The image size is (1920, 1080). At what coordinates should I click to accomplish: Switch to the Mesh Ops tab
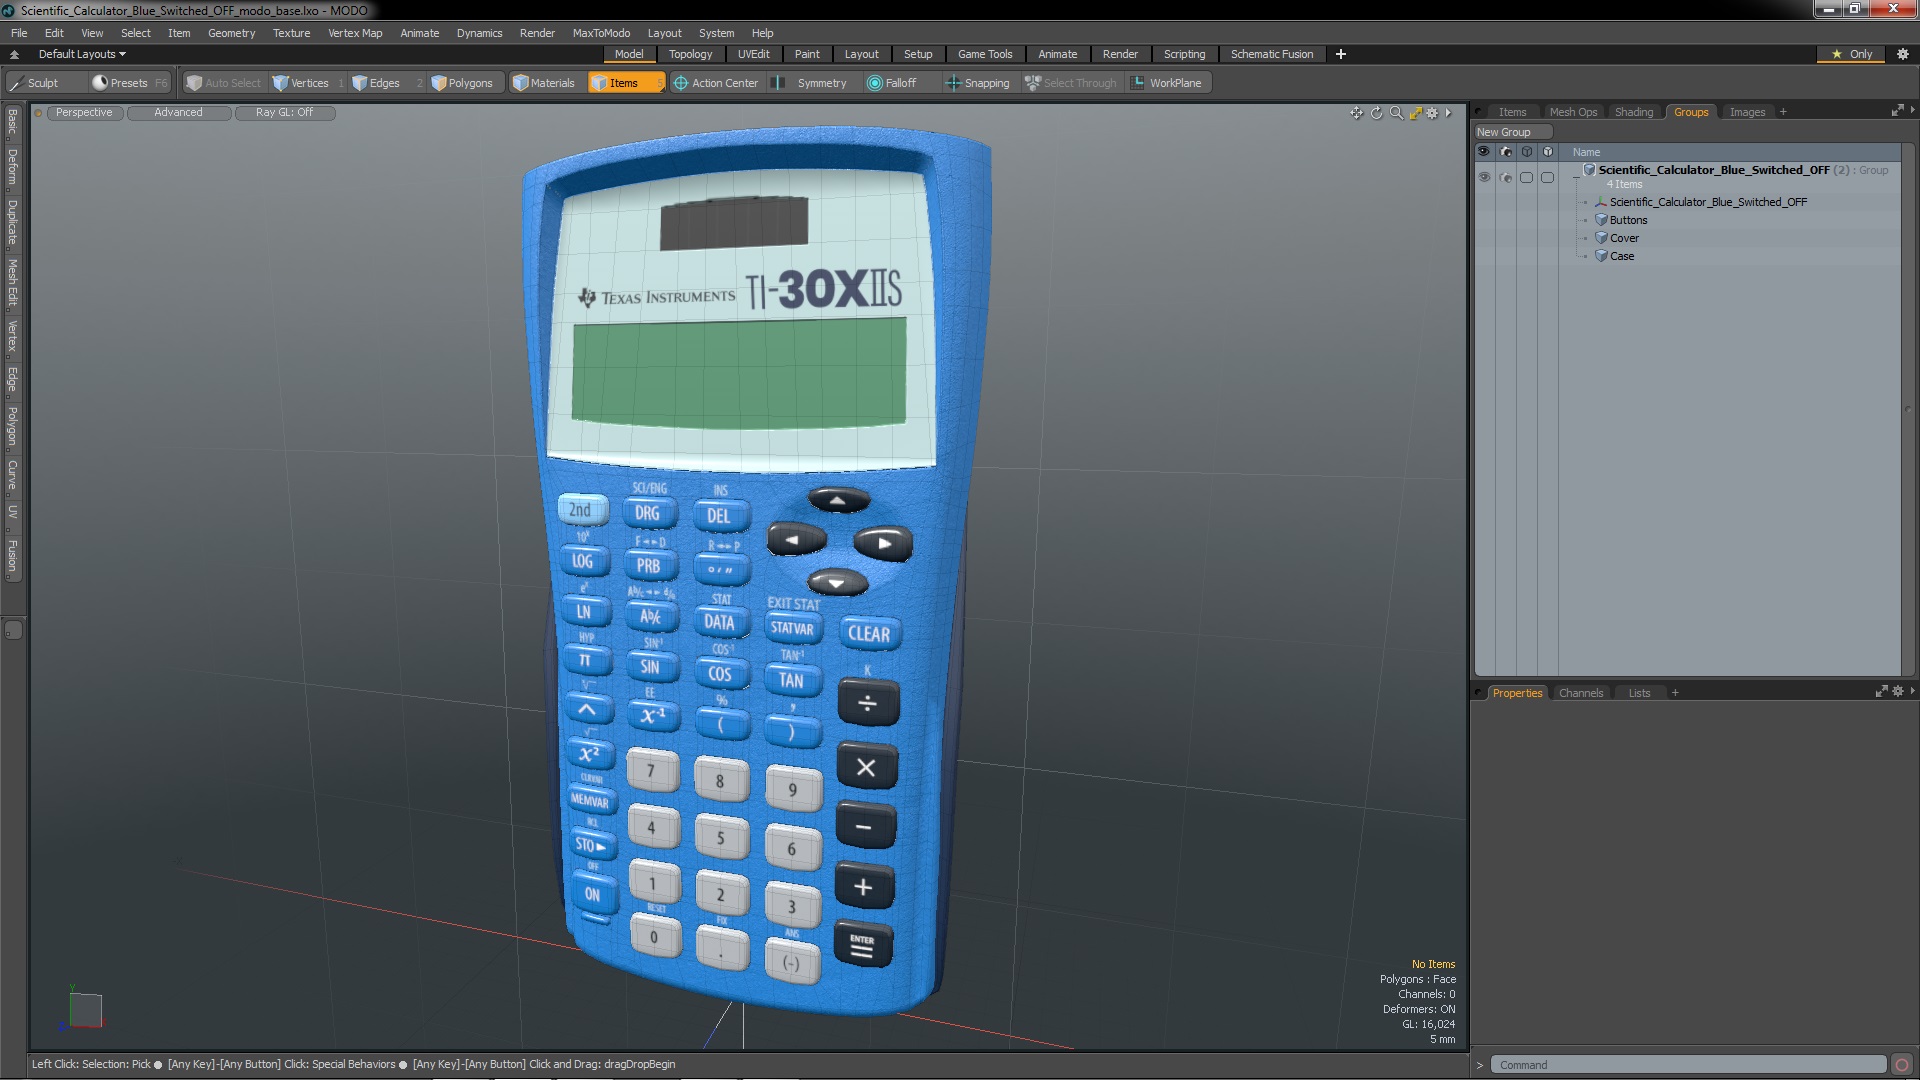[x=1572, y=112]
